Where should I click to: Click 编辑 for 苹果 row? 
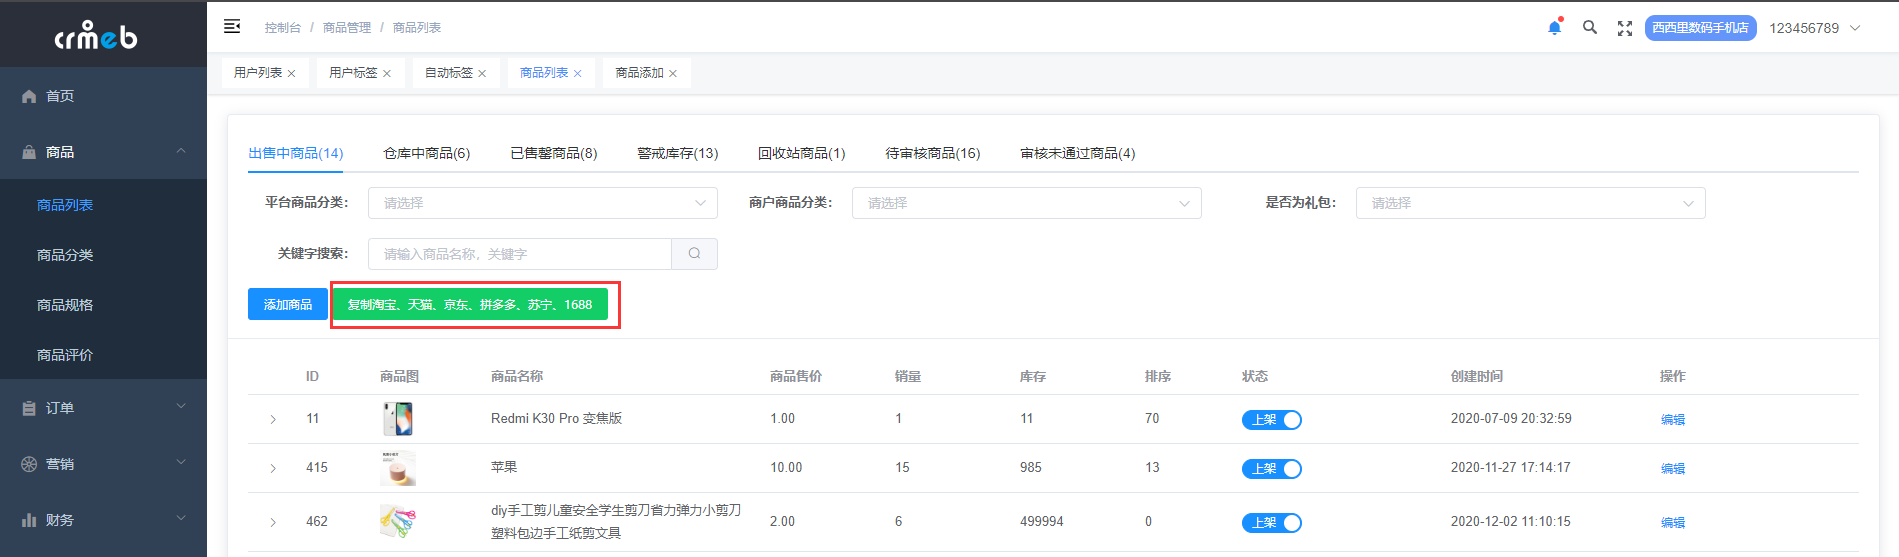[x=1672, y=469]
